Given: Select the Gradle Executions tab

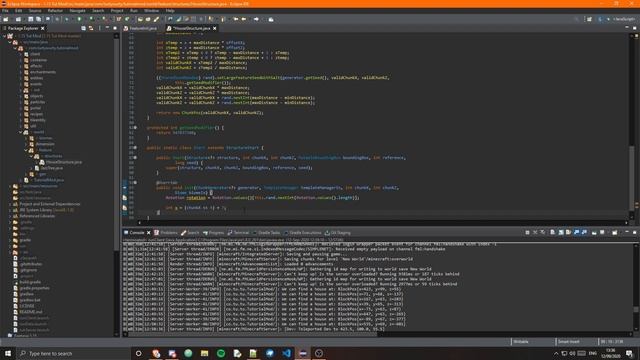Looking at the screenshot, I should point(302,233).
